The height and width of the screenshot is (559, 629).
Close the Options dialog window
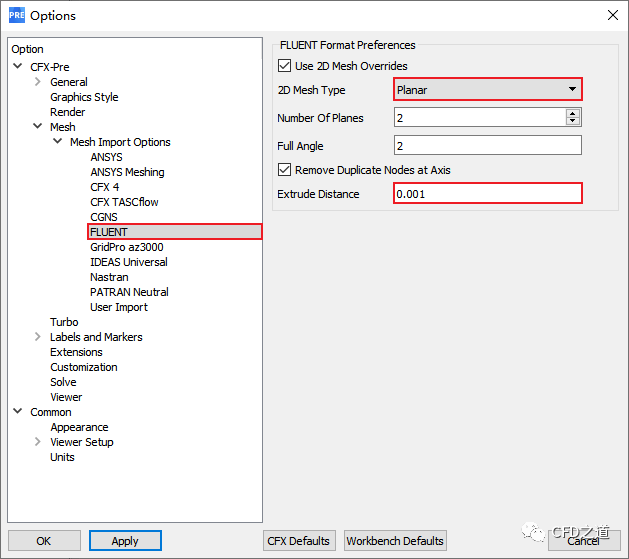(612, 15)
